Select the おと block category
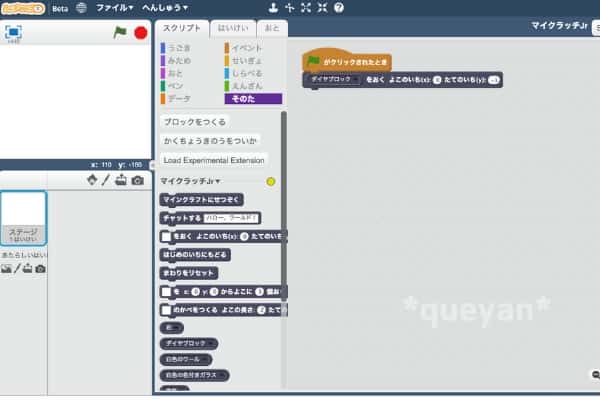Viewport: 600px width, 400px height. click(173, 73)
